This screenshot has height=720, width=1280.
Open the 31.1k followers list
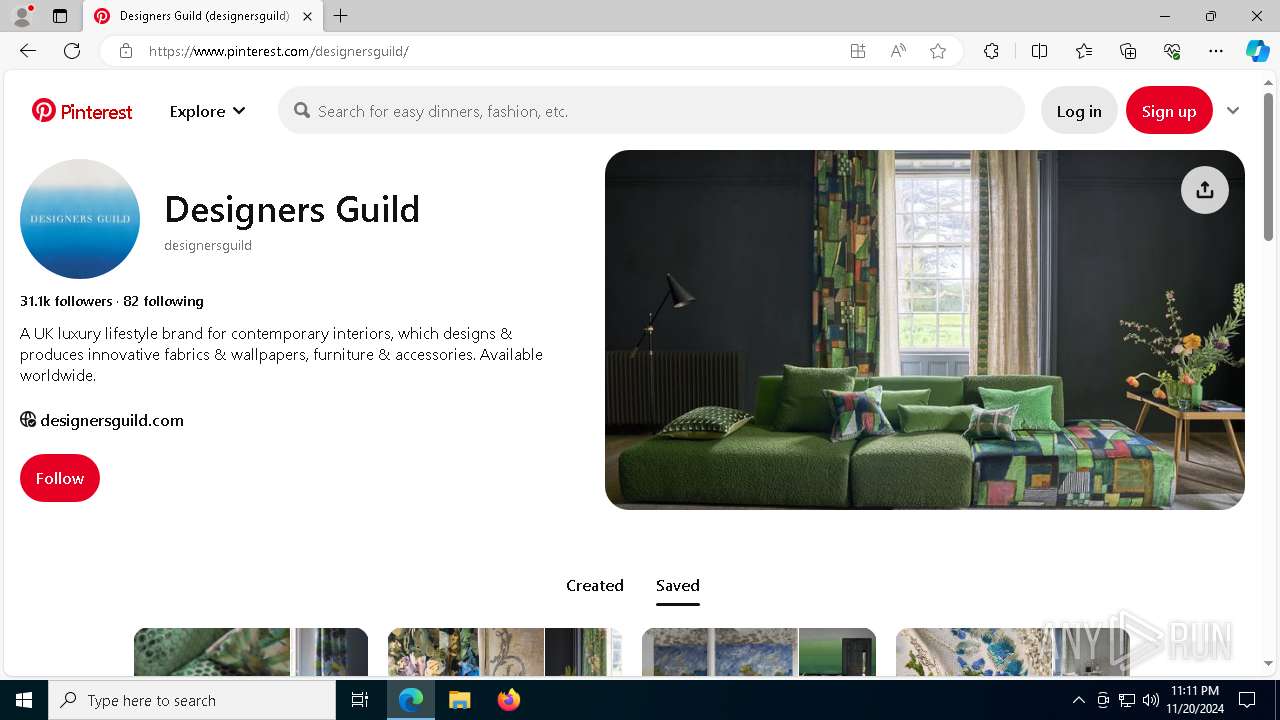point(66,301)
